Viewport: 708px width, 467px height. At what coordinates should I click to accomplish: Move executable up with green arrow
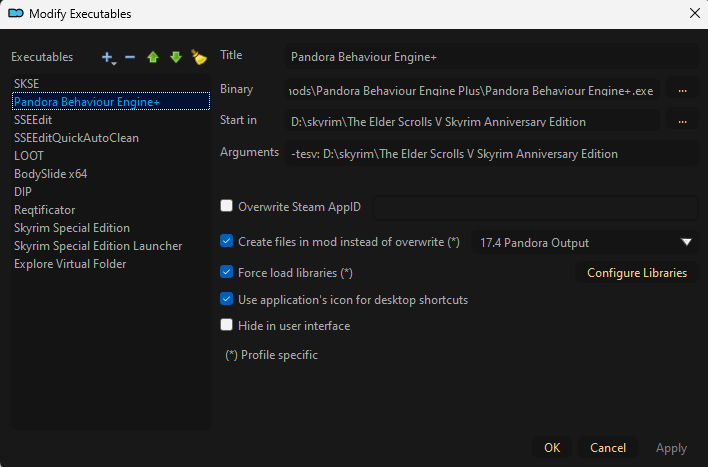(153, 57)
